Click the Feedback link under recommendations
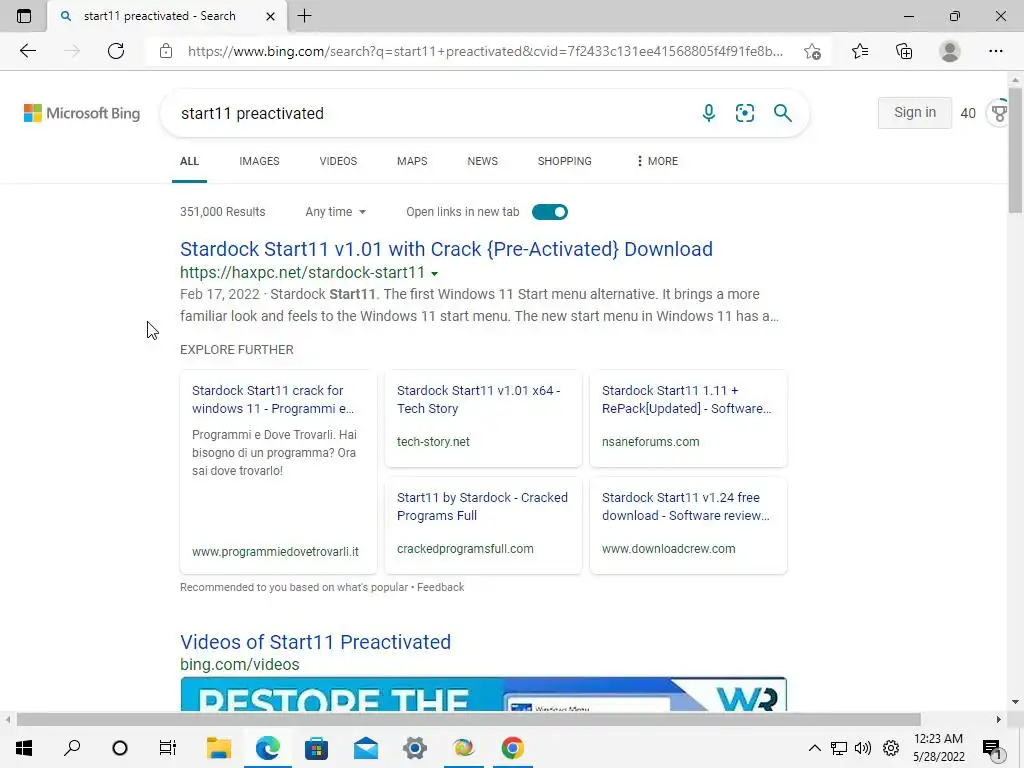This screenshot has width=1024, height=768. [x=440, y=587]
